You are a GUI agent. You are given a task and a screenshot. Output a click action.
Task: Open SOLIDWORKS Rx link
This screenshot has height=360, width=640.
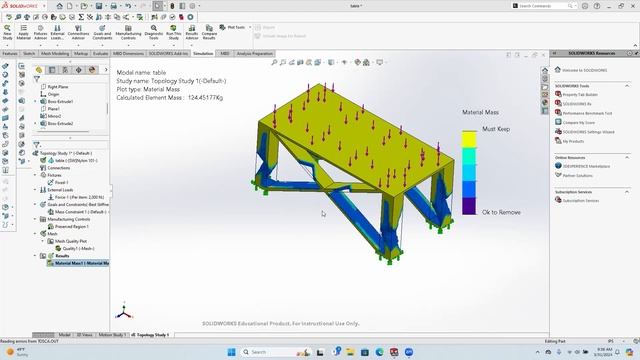[x=577, y=104]
